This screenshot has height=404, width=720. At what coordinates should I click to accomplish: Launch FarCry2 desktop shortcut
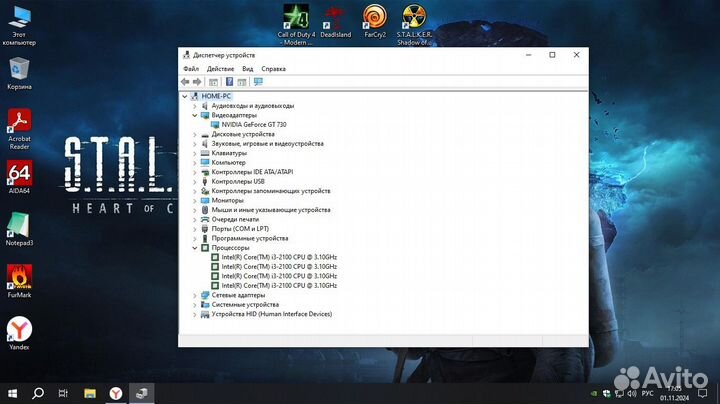[375, 21]
